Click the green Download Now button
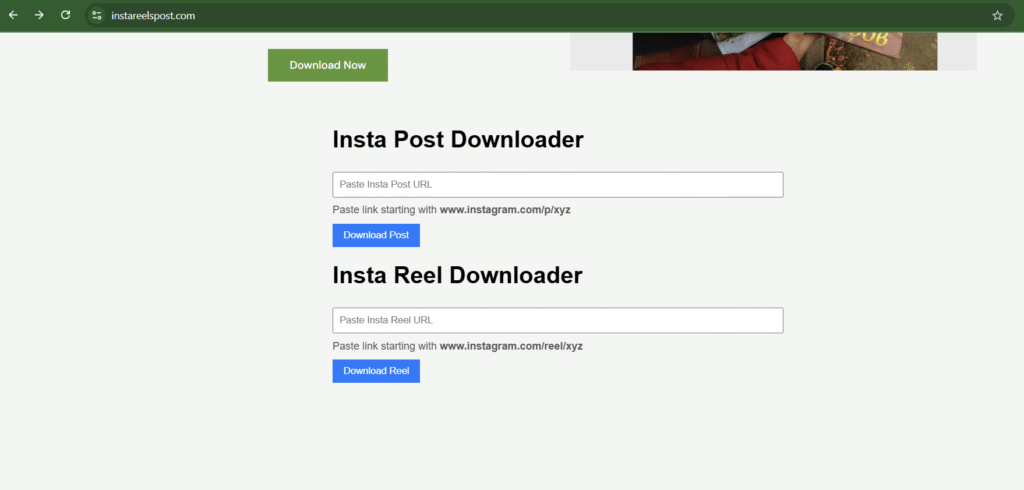Viewport: 1024px width, 490px height. 328,65
